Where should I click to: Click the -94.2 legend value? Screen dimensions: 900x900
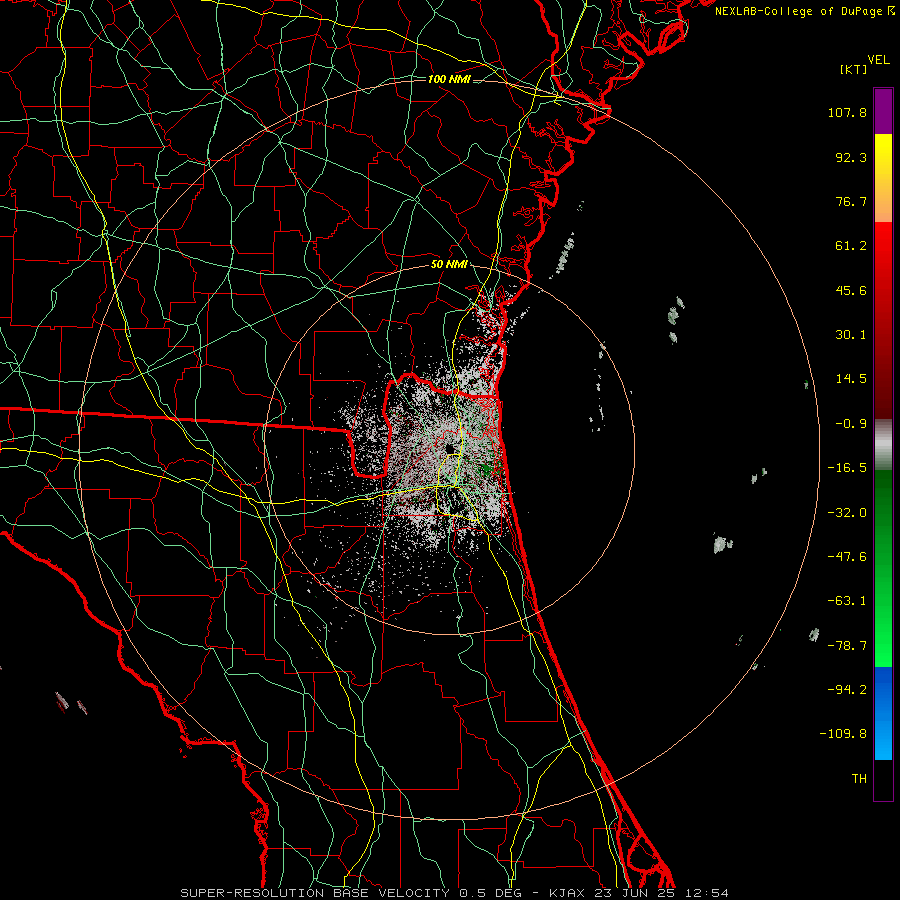[847, 690]
